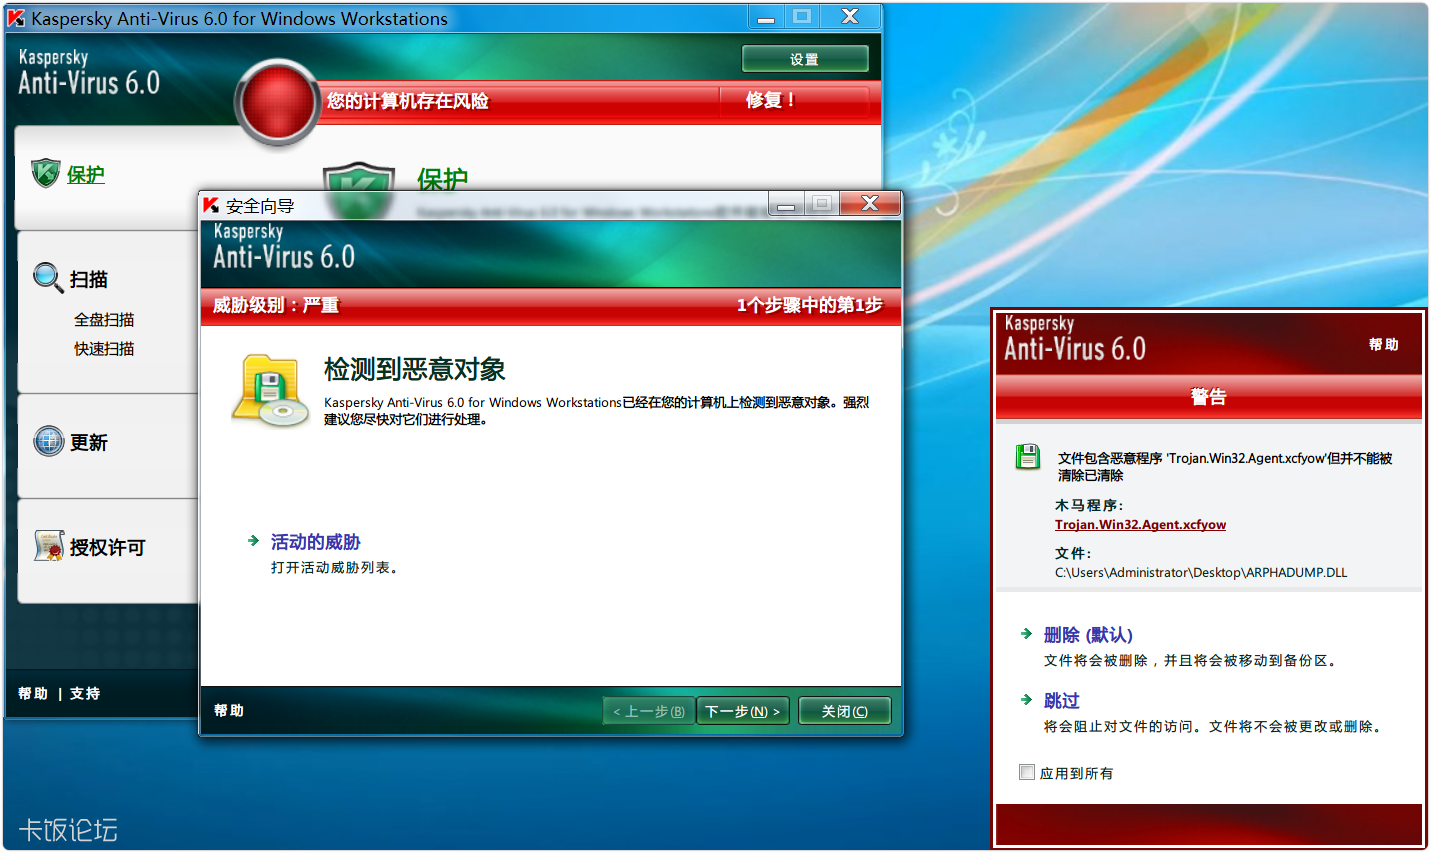Open the 保护 section in sidebar

(x=86, y=175)
